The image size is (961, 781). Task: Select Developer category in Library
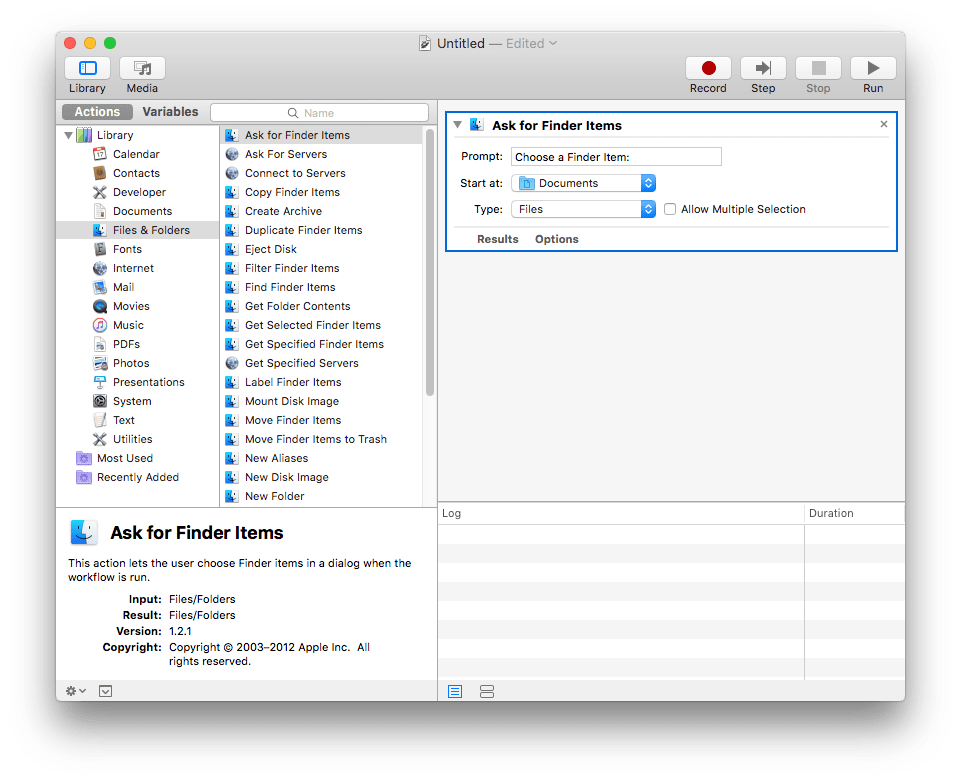tap(139, 192)
